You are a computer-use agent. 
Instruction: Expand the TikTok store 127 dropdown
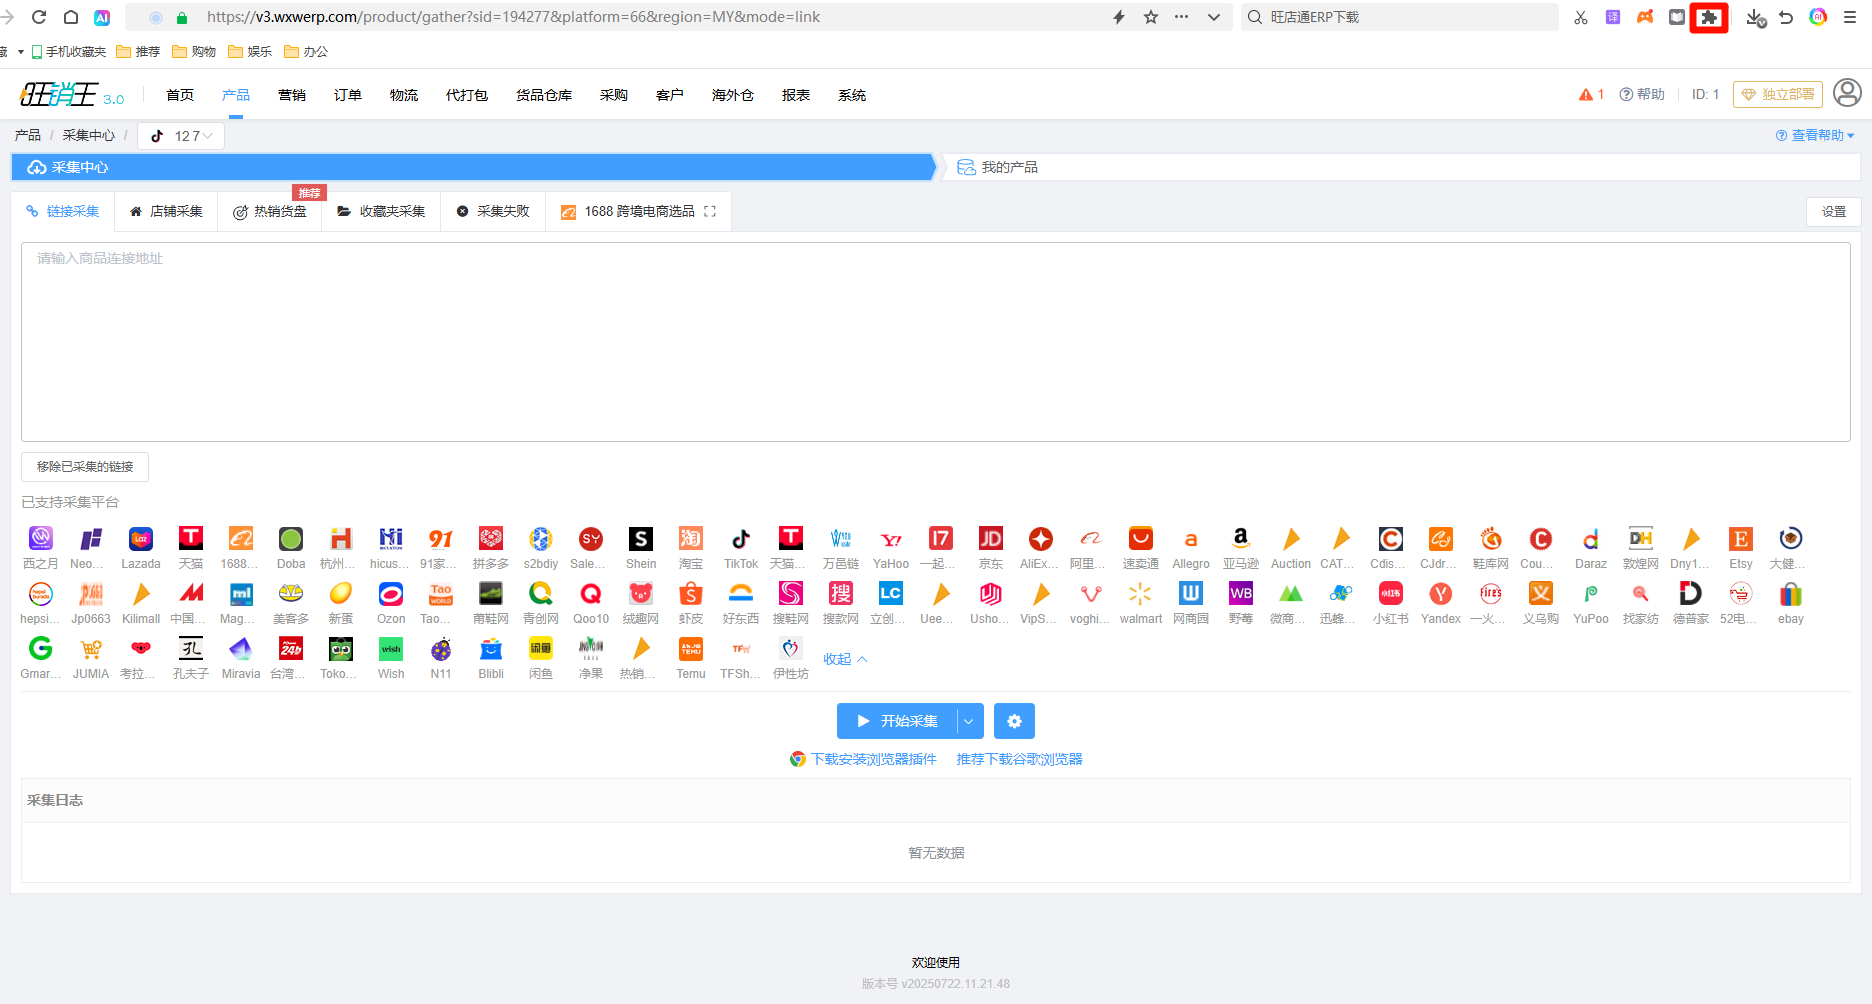181,136
